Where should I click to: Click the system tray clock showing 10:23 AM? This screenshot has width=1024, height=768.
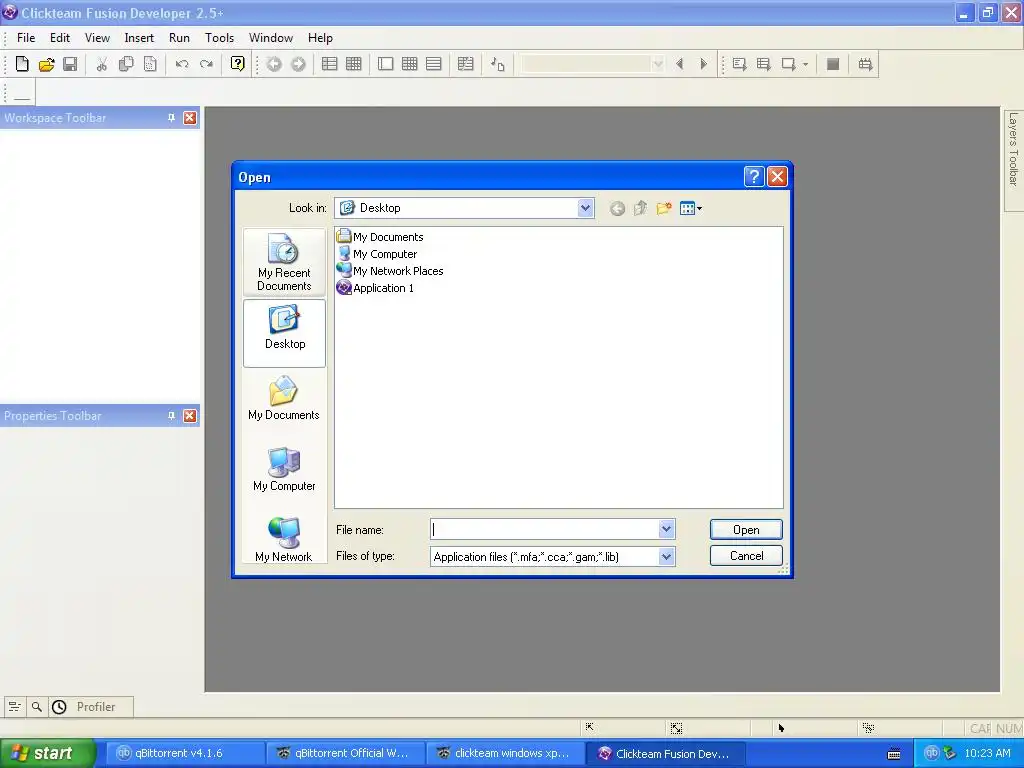pyautogui.click(x=987, y=753)
